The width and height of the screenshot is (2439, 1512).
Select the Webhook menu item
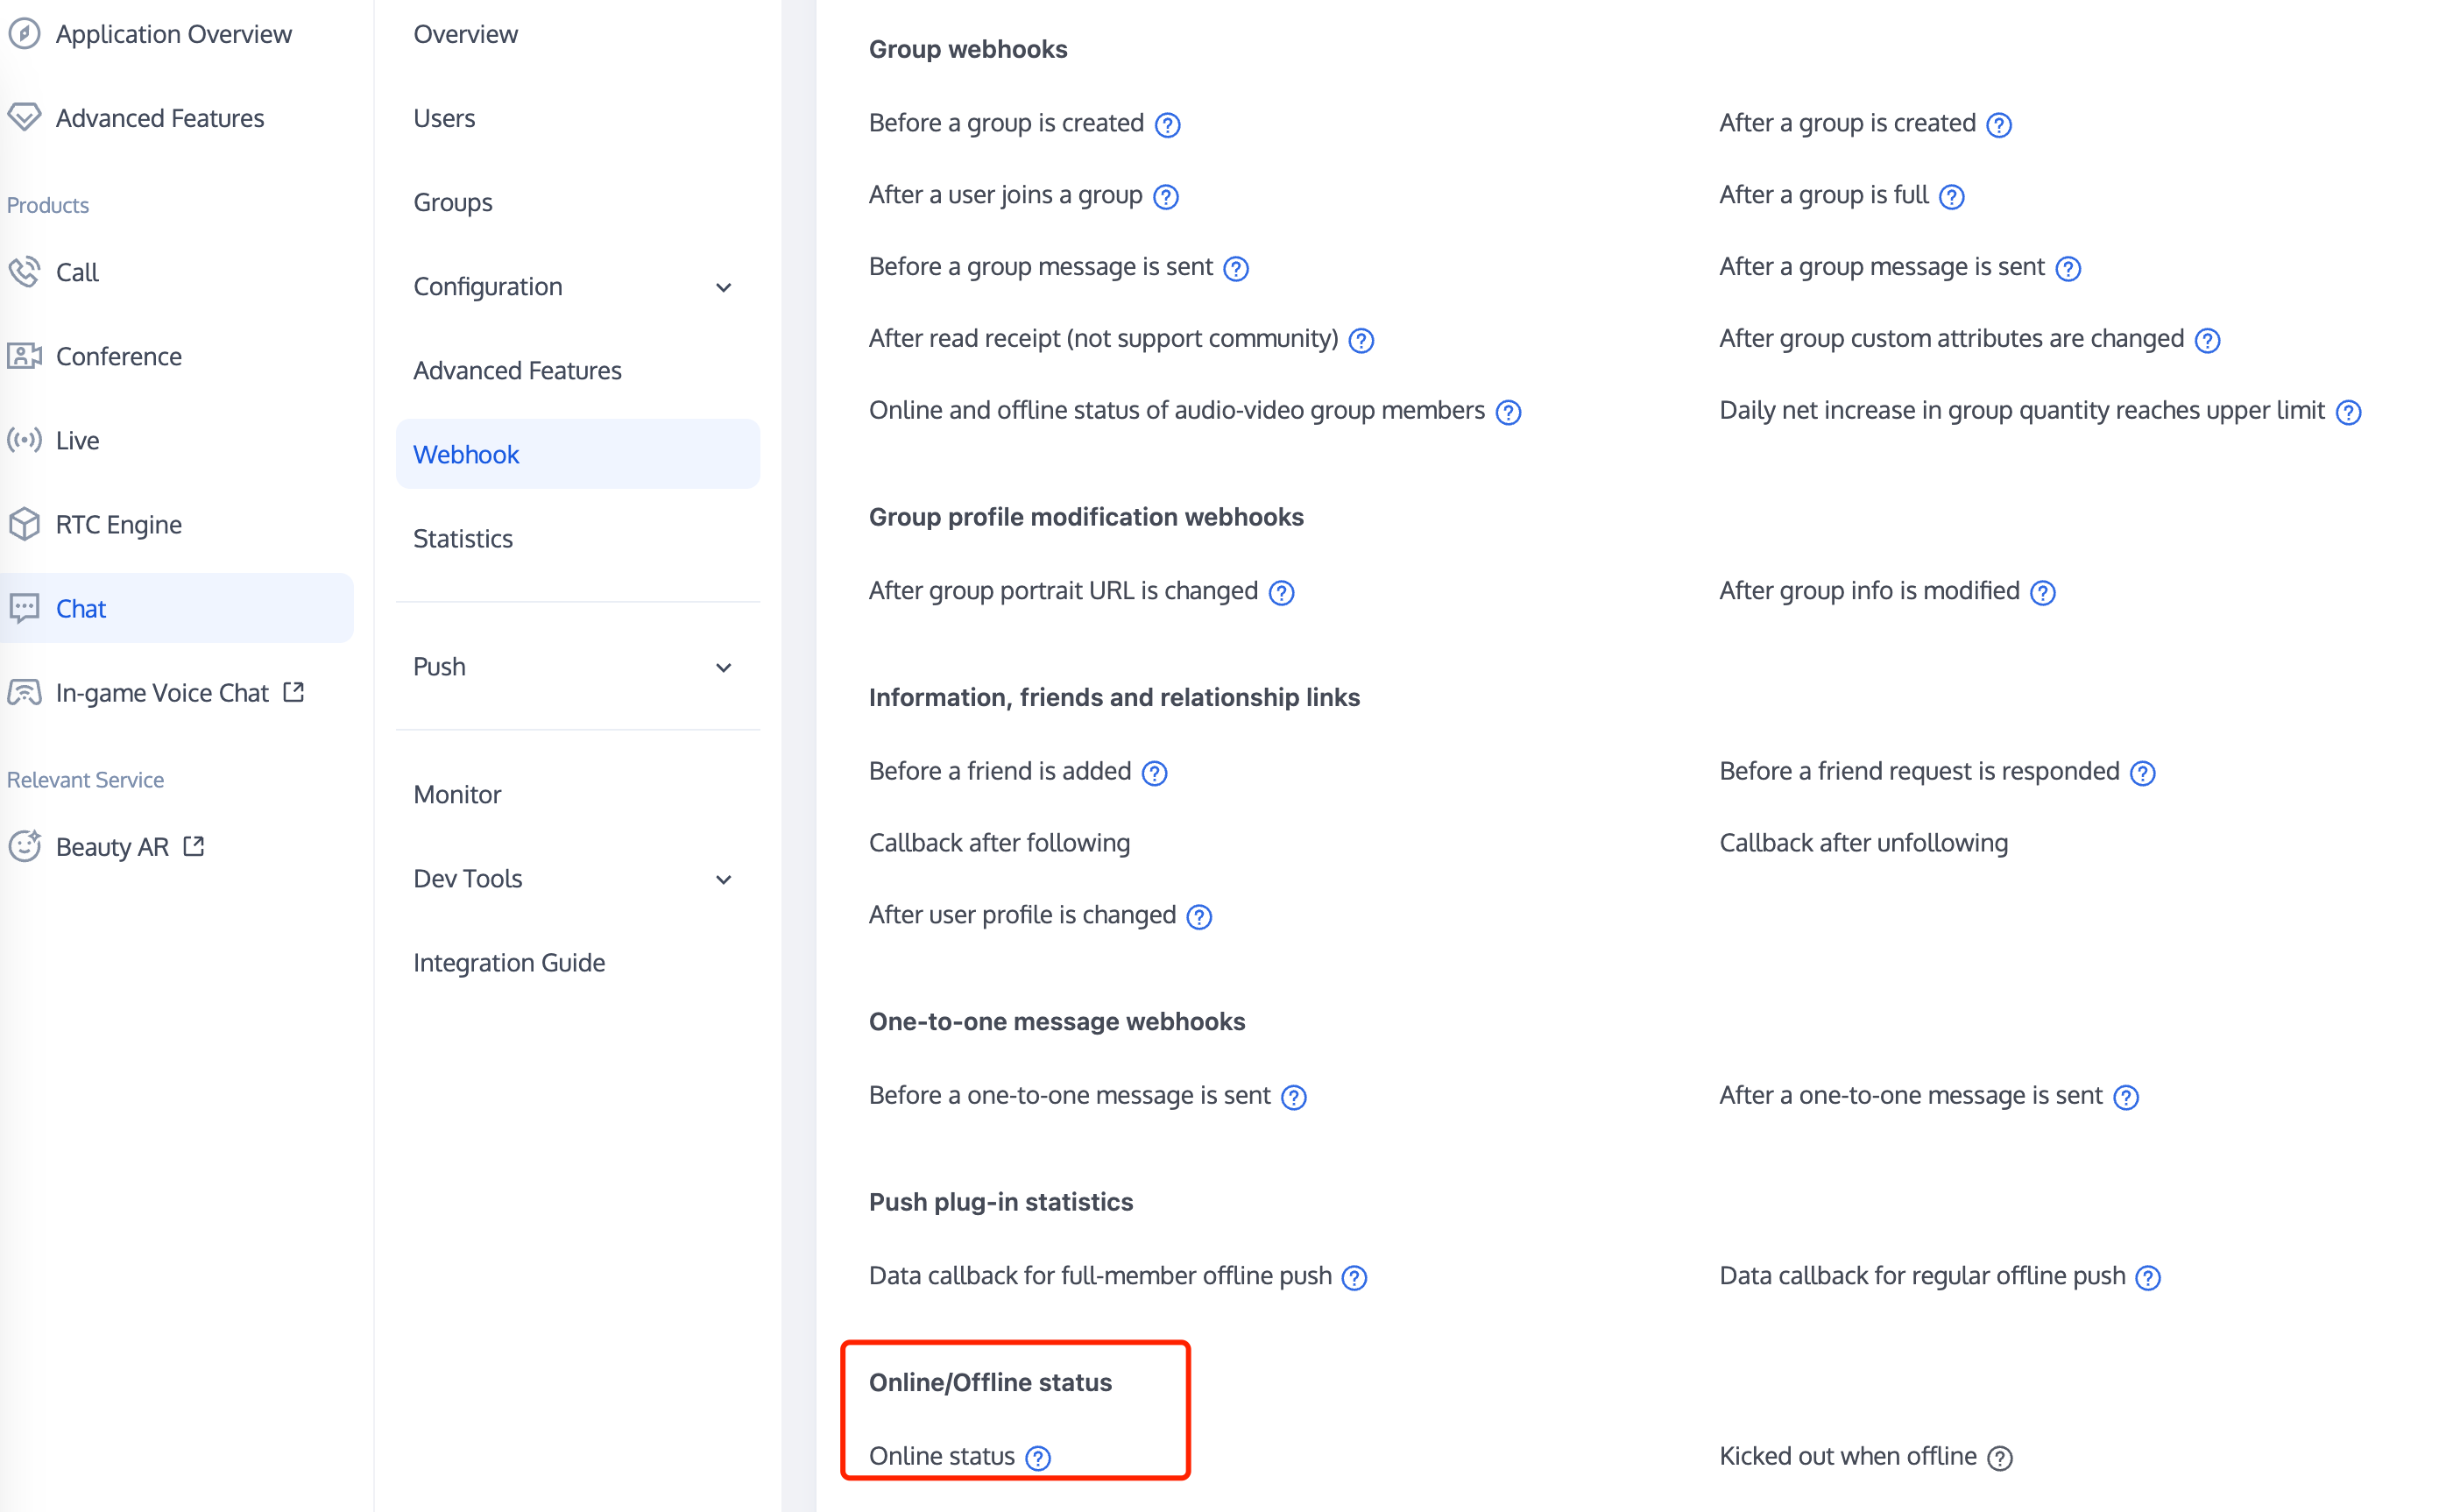(466, 455)
